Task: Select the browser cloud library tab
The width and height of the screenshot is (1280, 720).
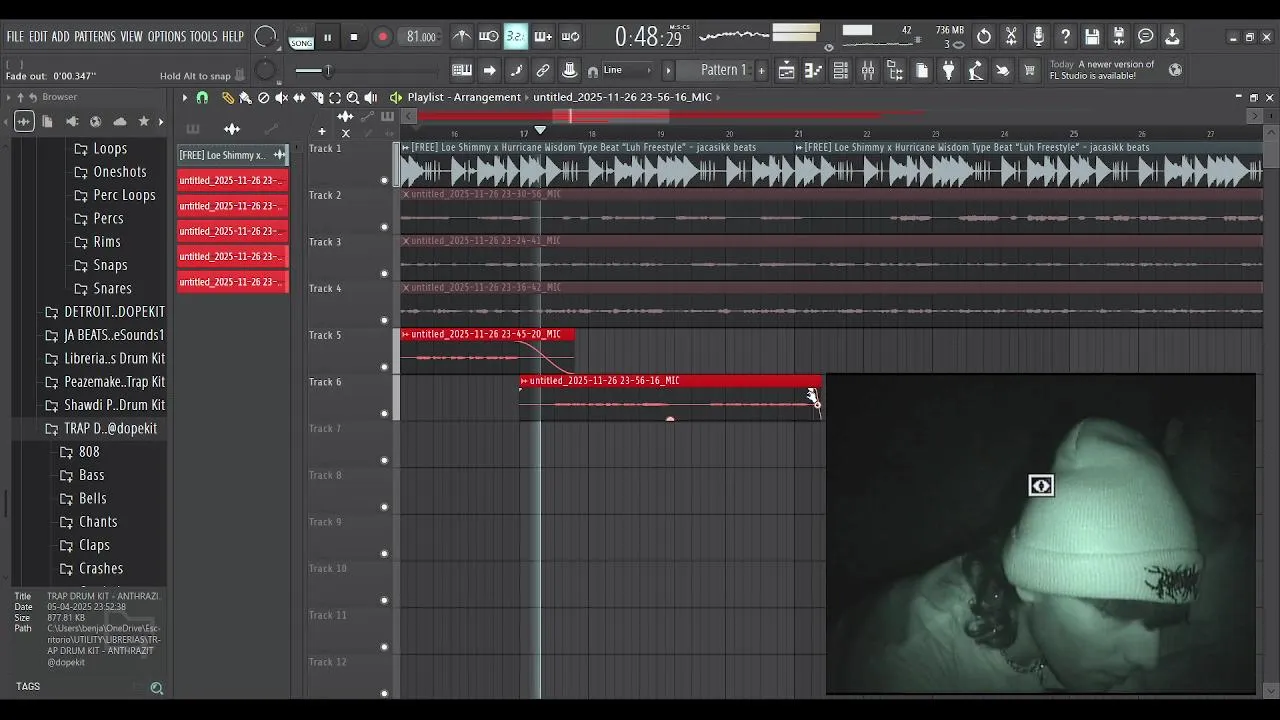Action: point(120,121)
